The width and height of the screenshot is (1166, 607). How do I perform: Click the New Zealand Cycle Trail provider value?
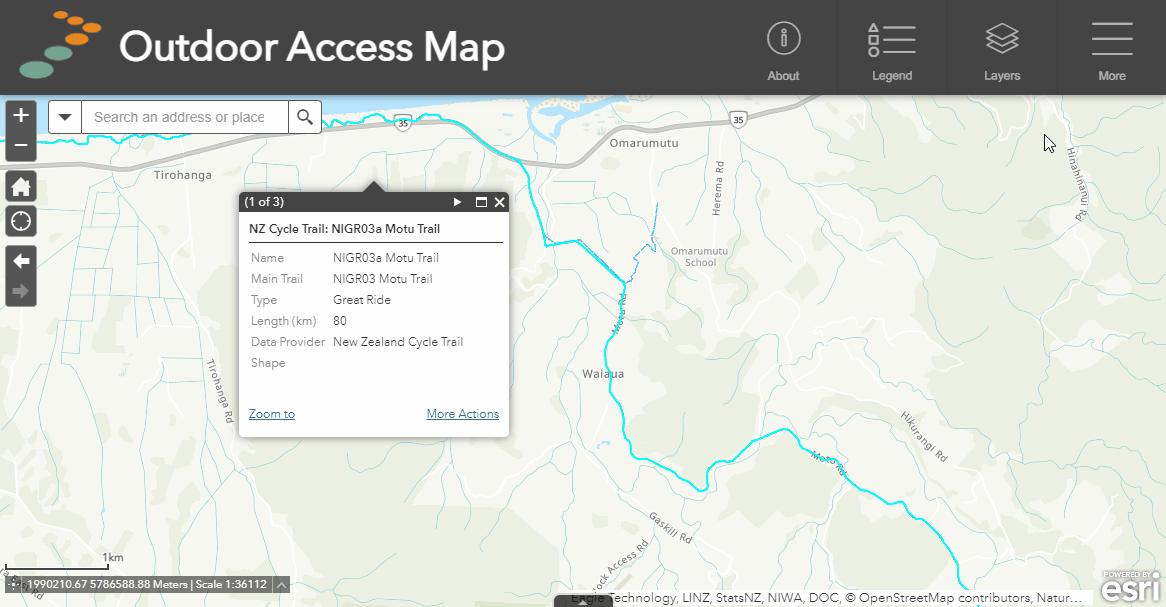coord(398,341)
